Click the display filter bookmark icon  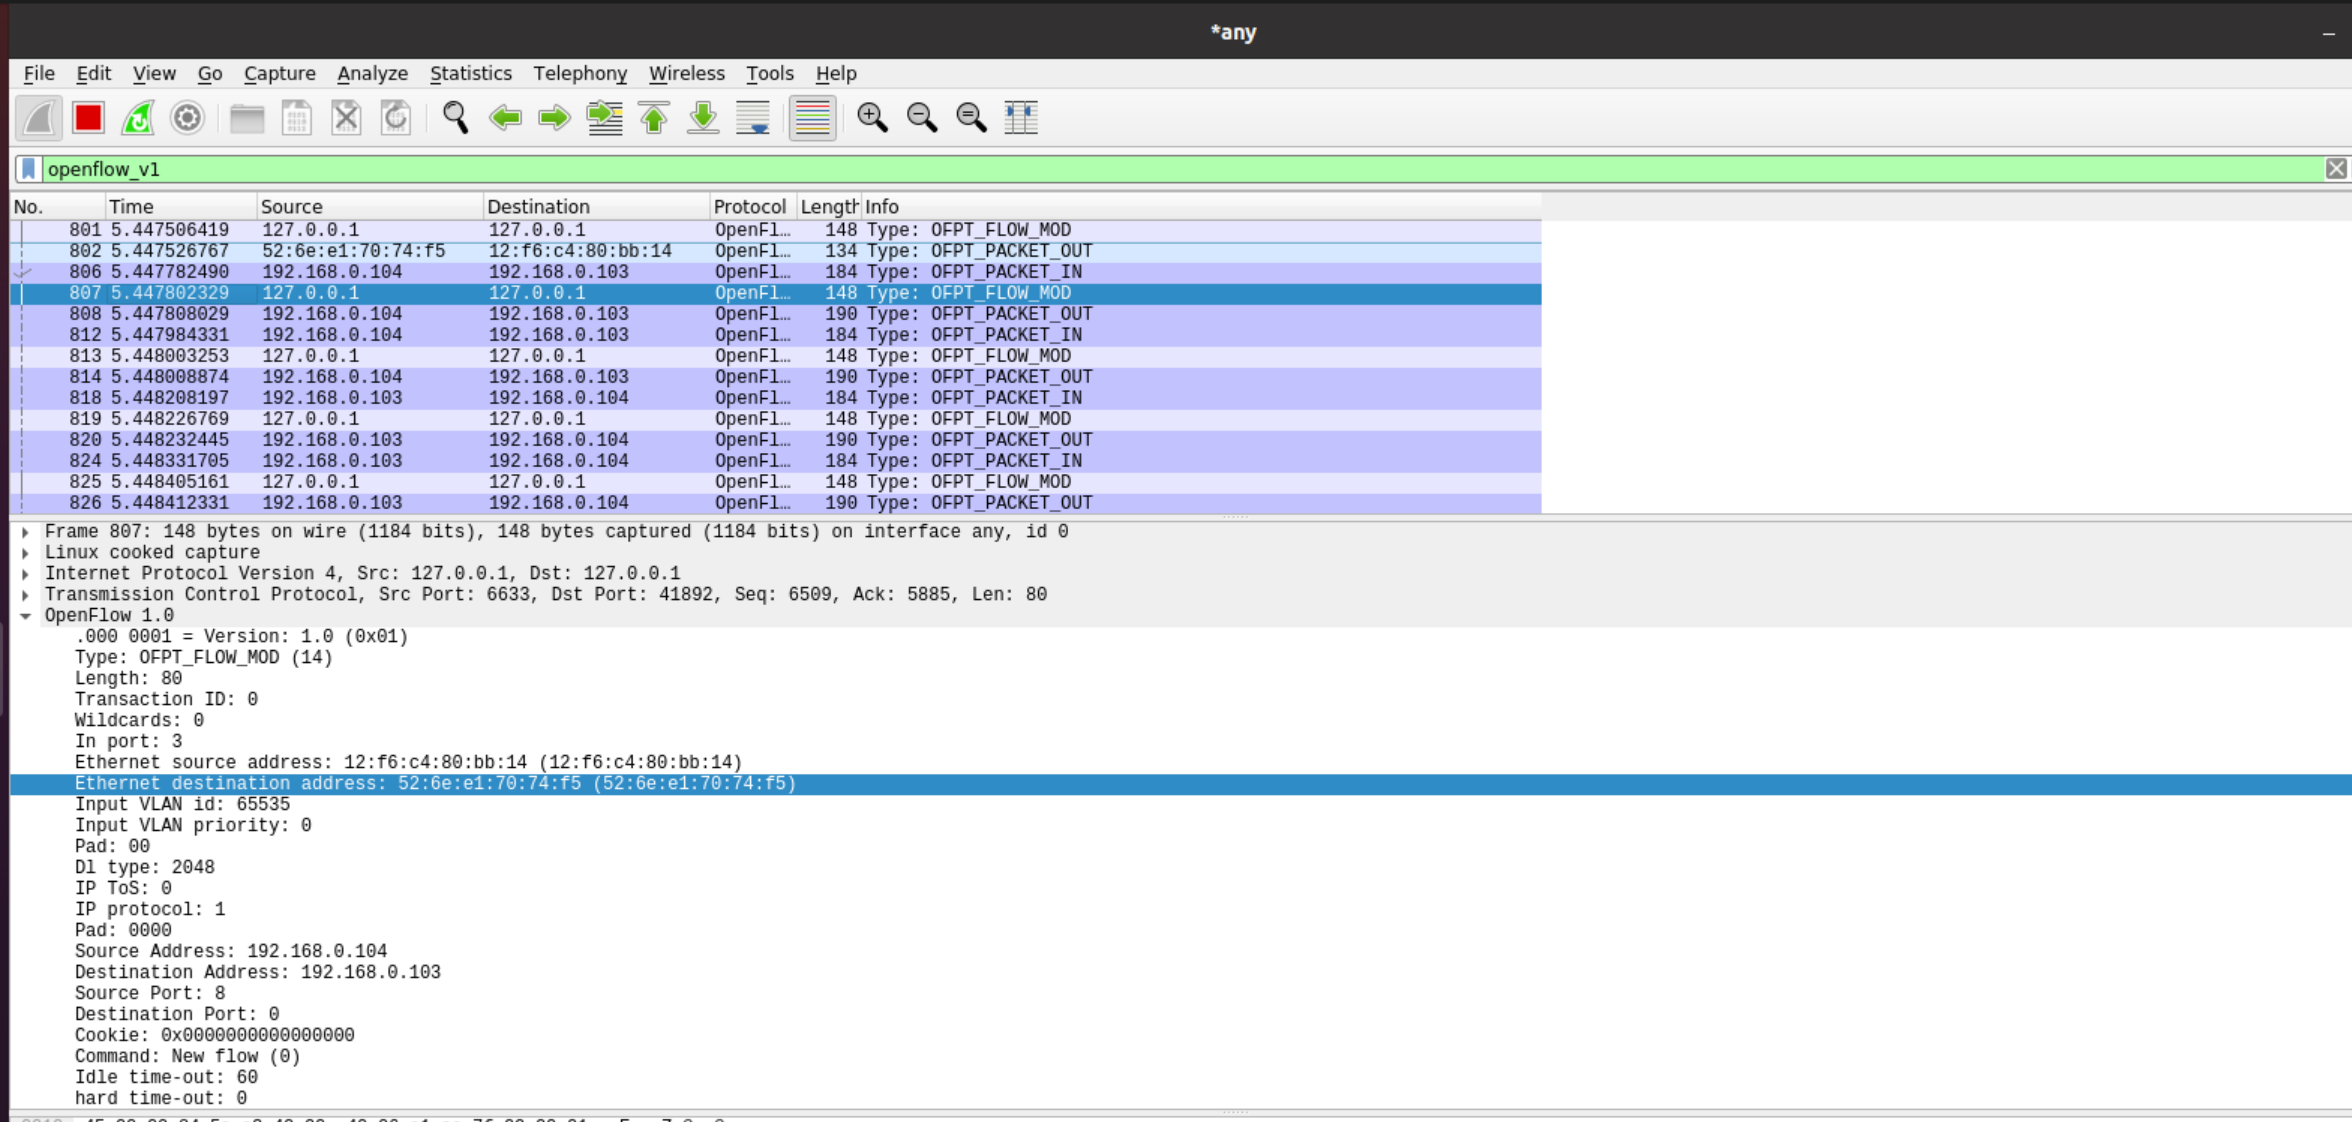tap(29, 169)
